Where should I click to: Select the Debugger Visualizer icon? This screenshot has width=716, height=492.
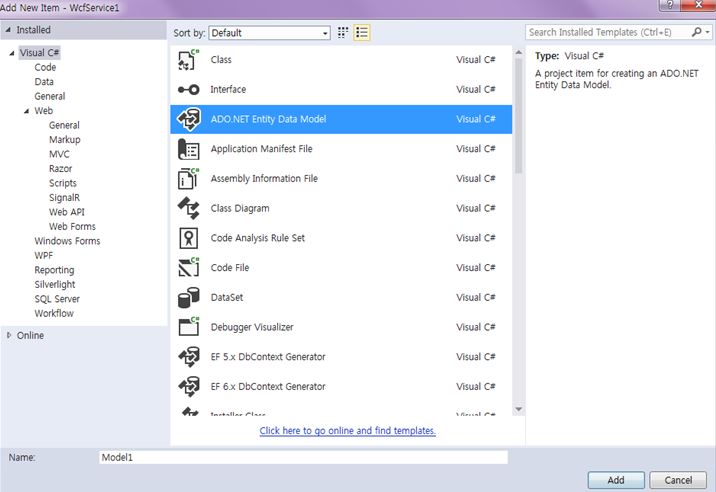189,327
